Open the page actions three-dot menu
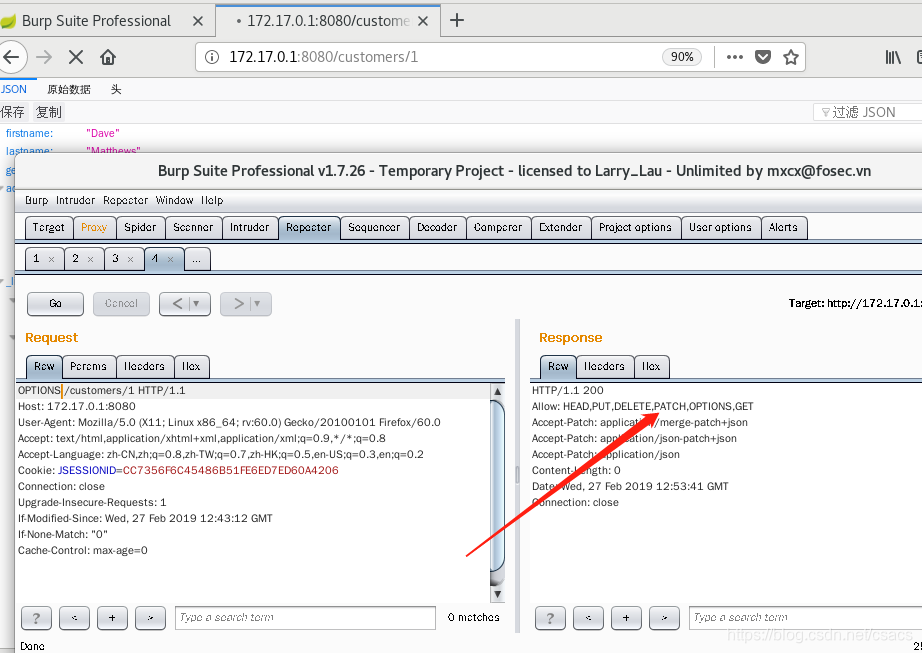922x653 pixels. tap(734, 57)
